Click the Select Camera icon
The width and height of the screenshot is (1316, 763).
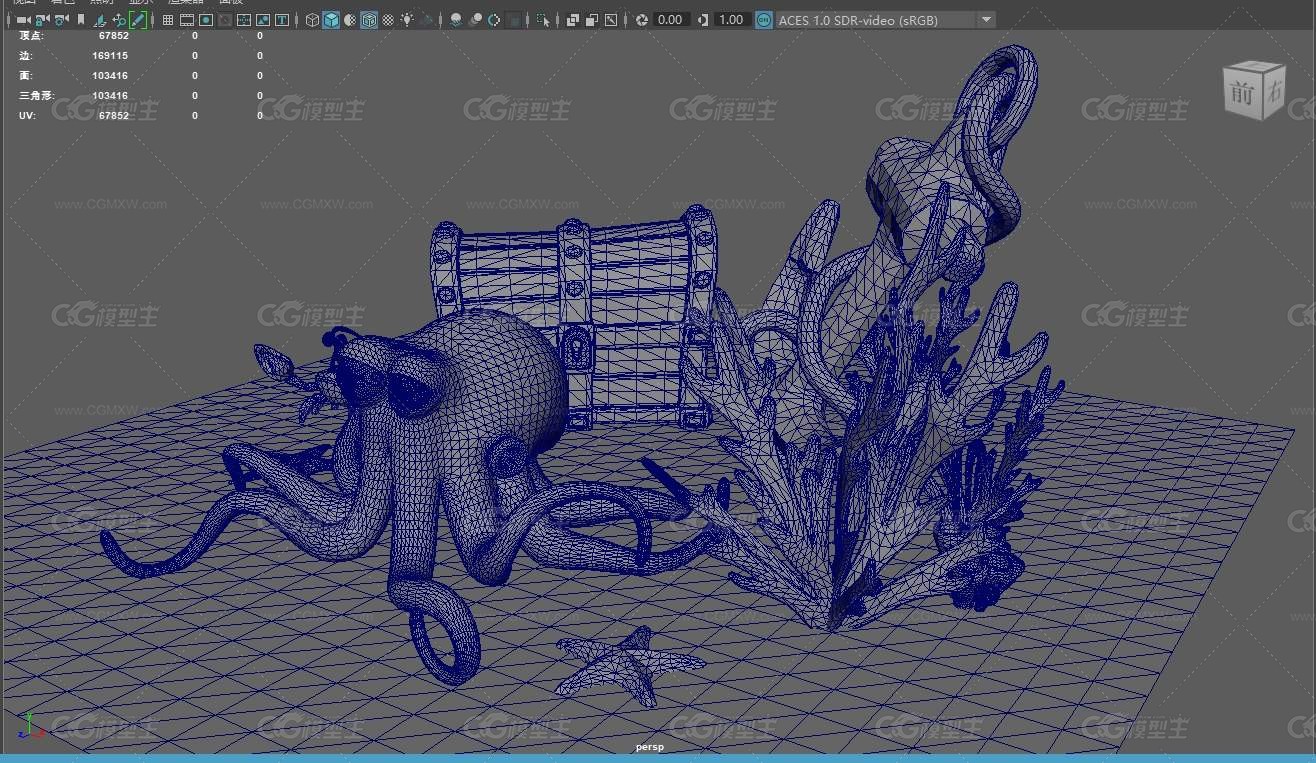(23, 20)
